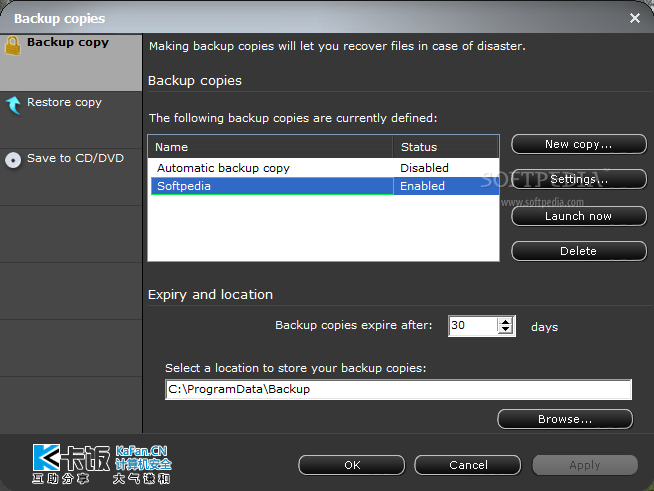This screenshot has width=654, height=491.
Task: Cancel the Backup copies dialog
Action: point(468,465)
